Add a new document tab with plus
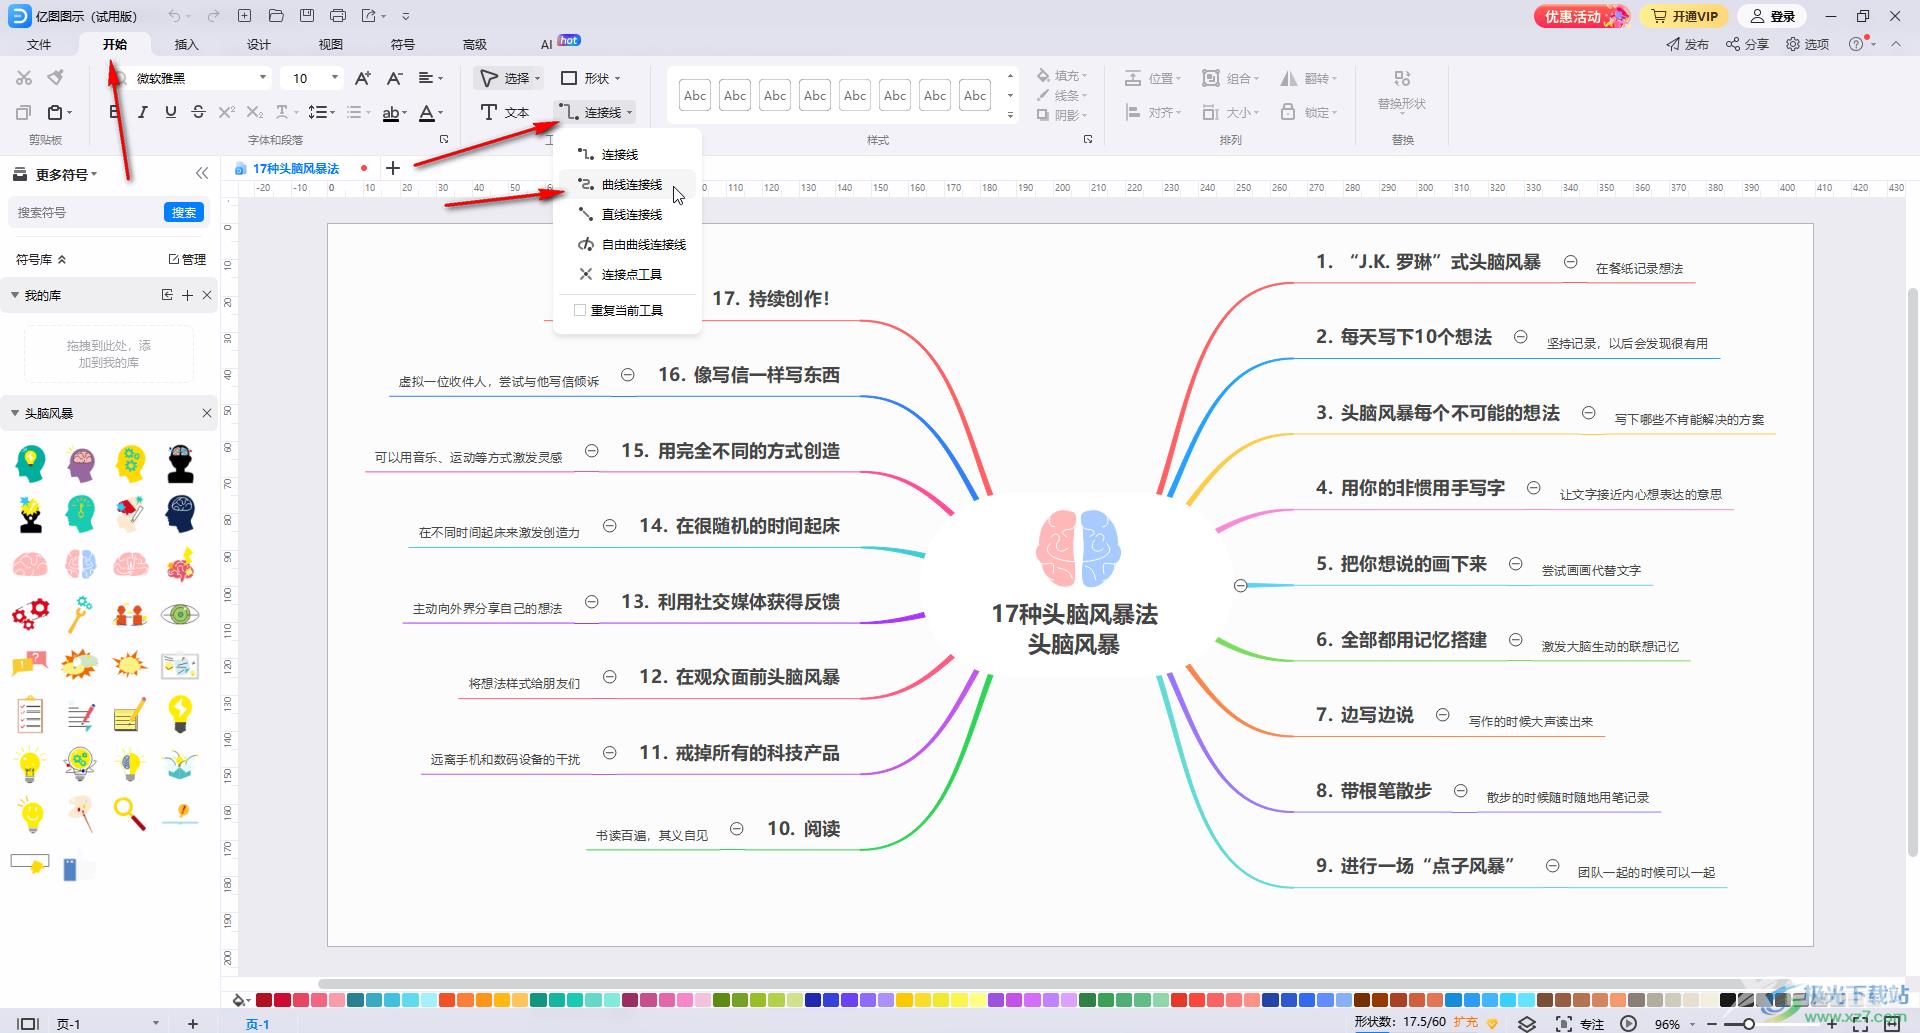The width and height of the screenshot is (1920, 1033). [393, 168]
